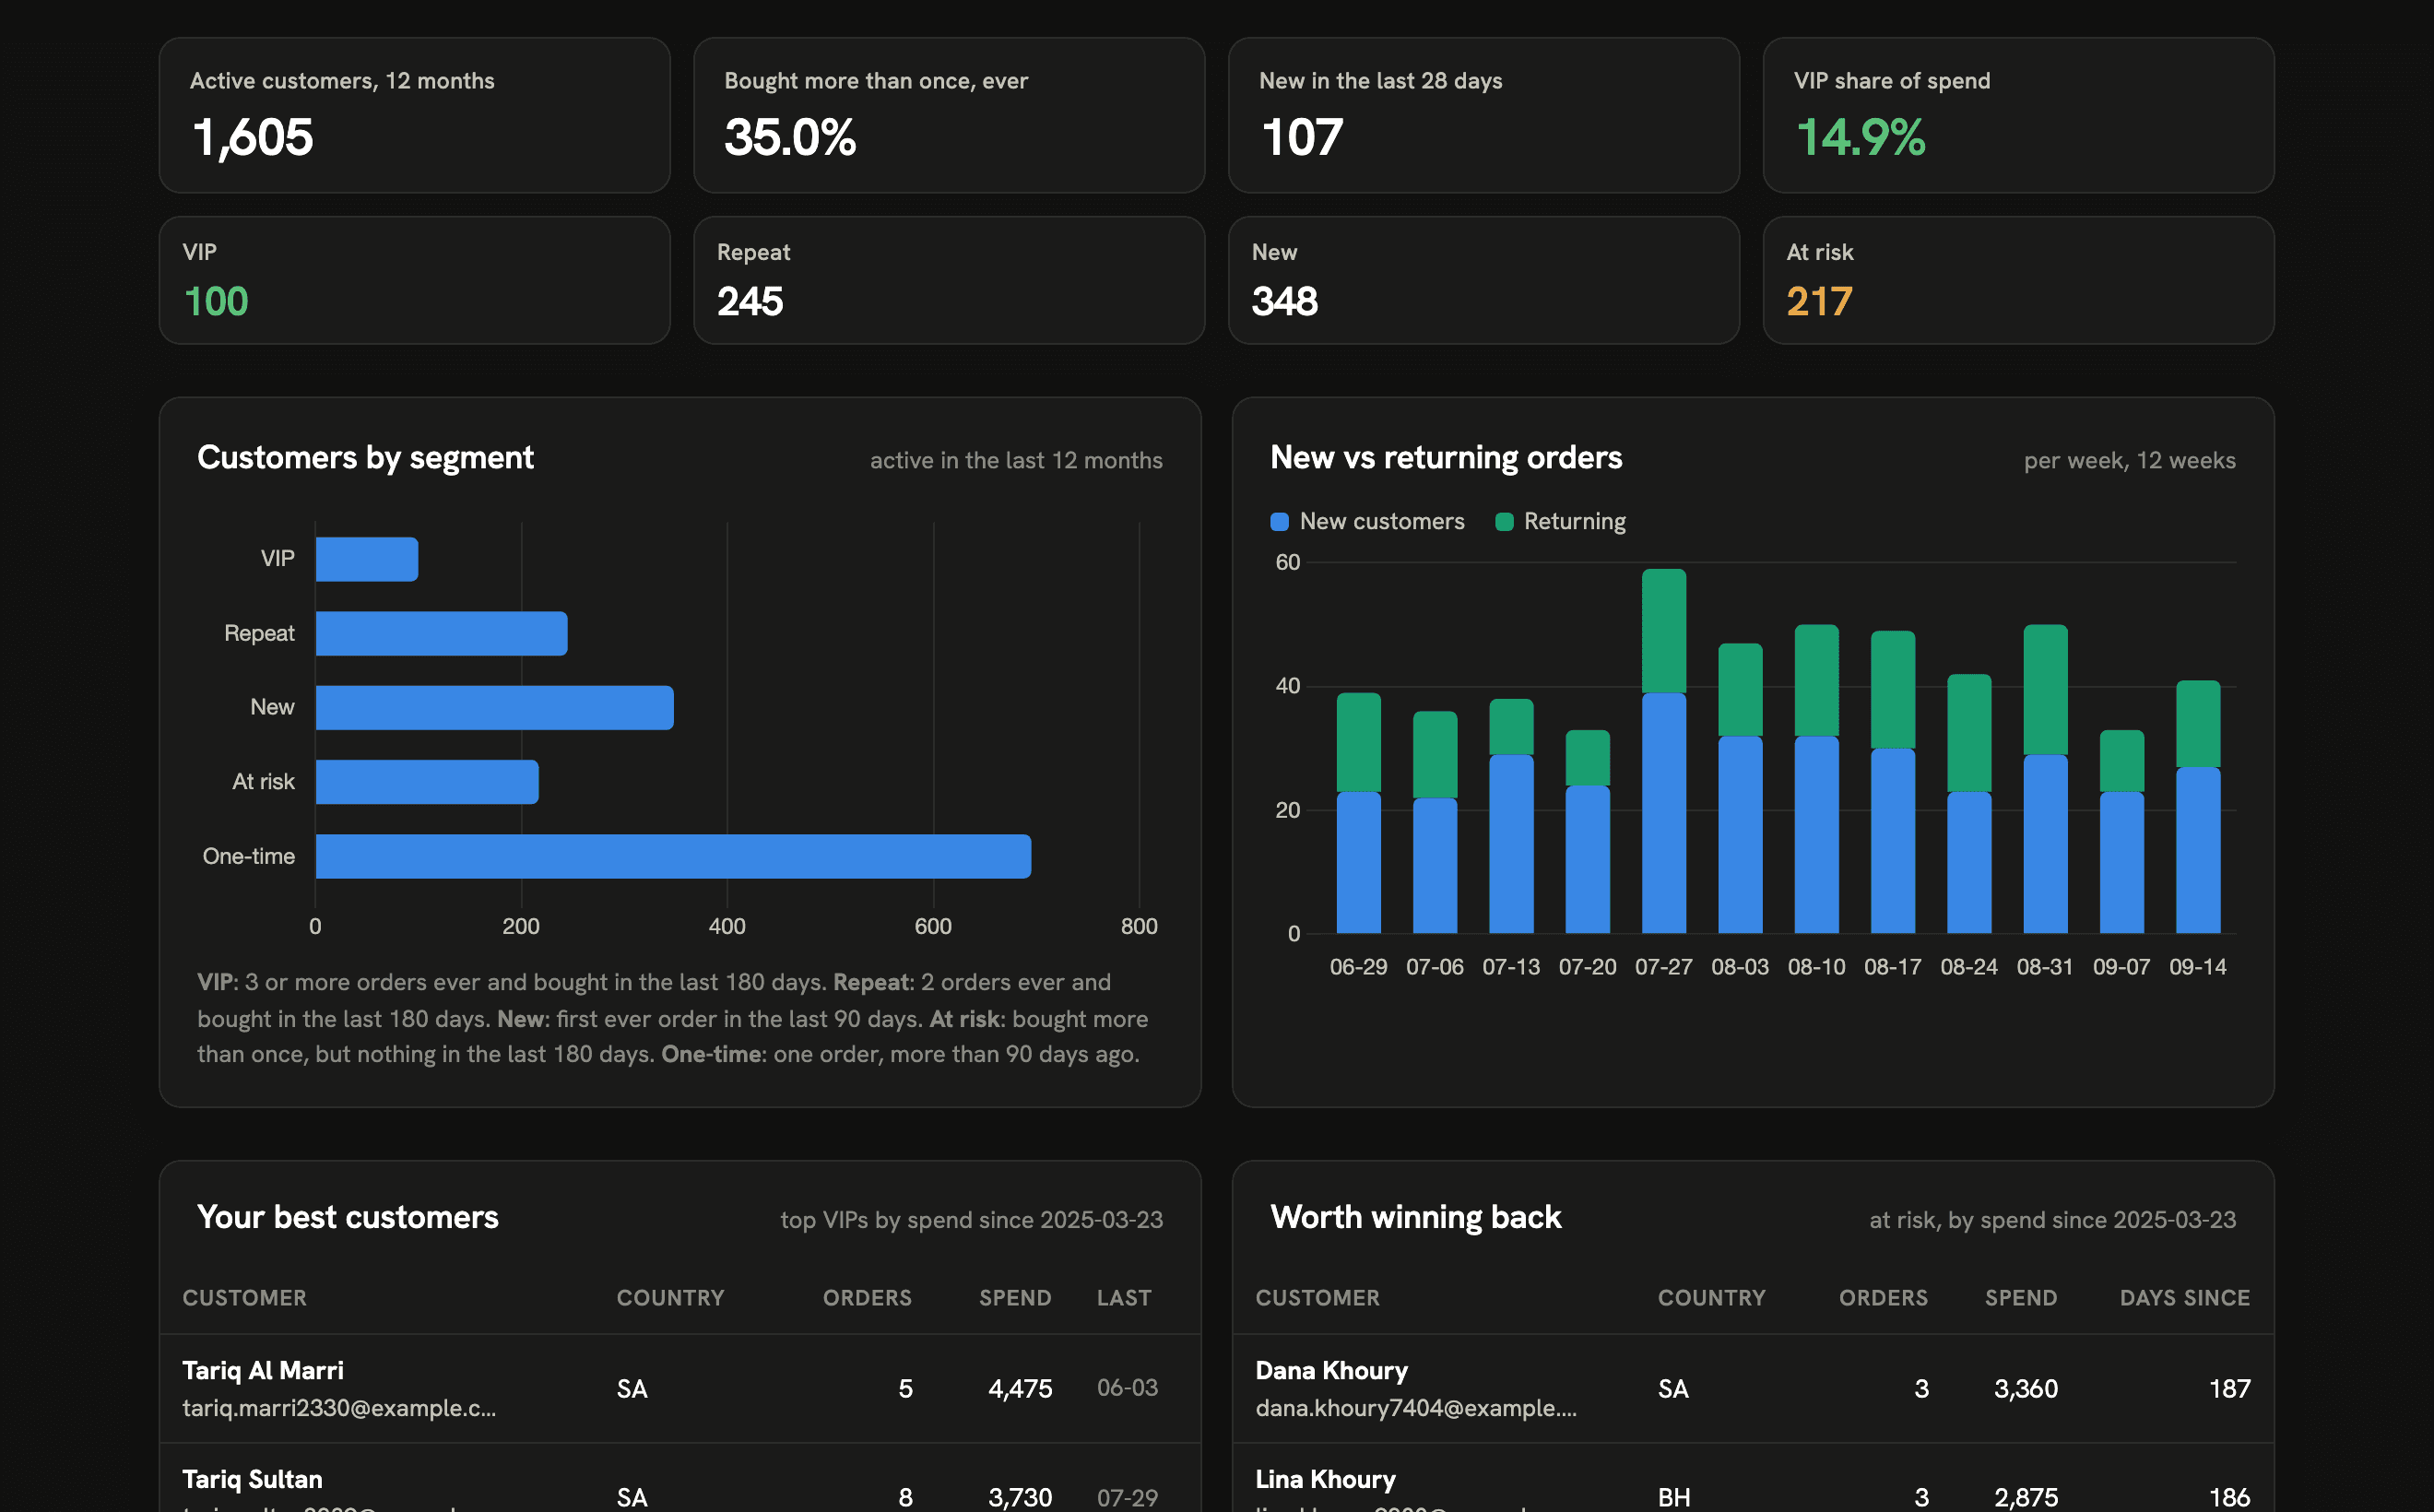This screenshot has width=2434, height=1512.
Task: Click the 187 days since value
Action: pos(2229,1388)
